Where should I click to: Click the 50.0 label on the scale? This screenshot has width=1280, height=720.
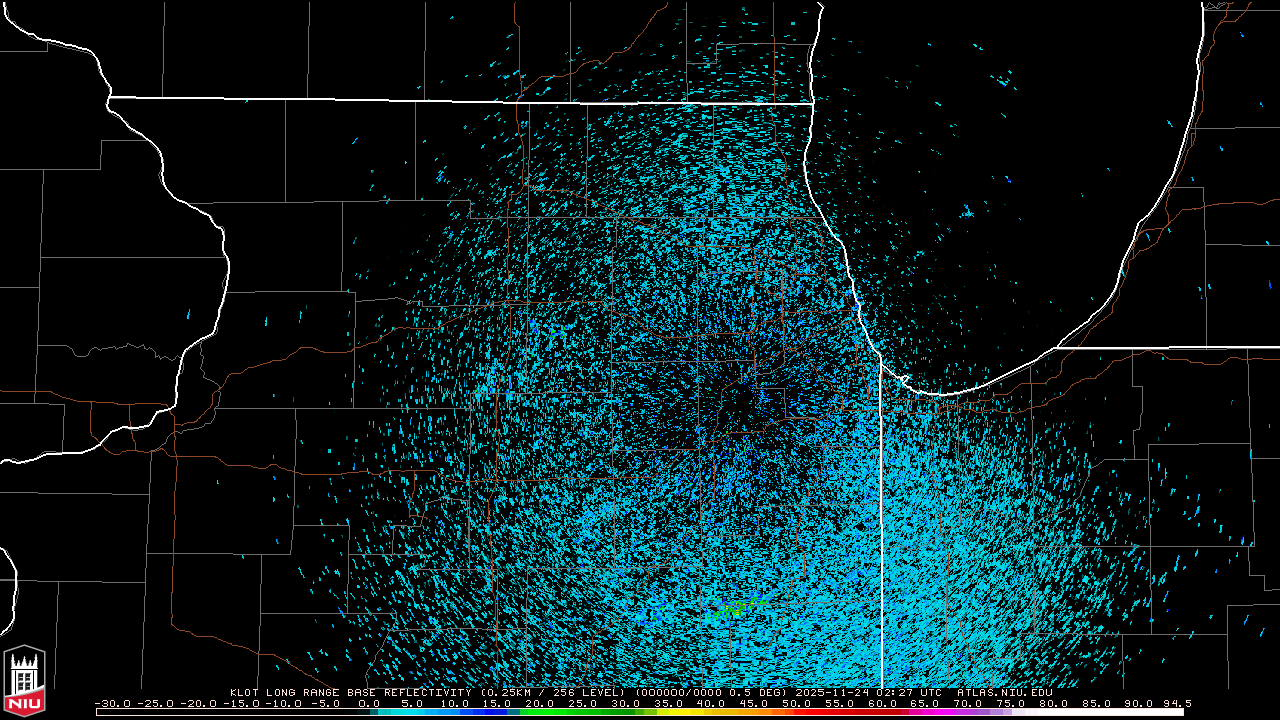click(797, 703)
